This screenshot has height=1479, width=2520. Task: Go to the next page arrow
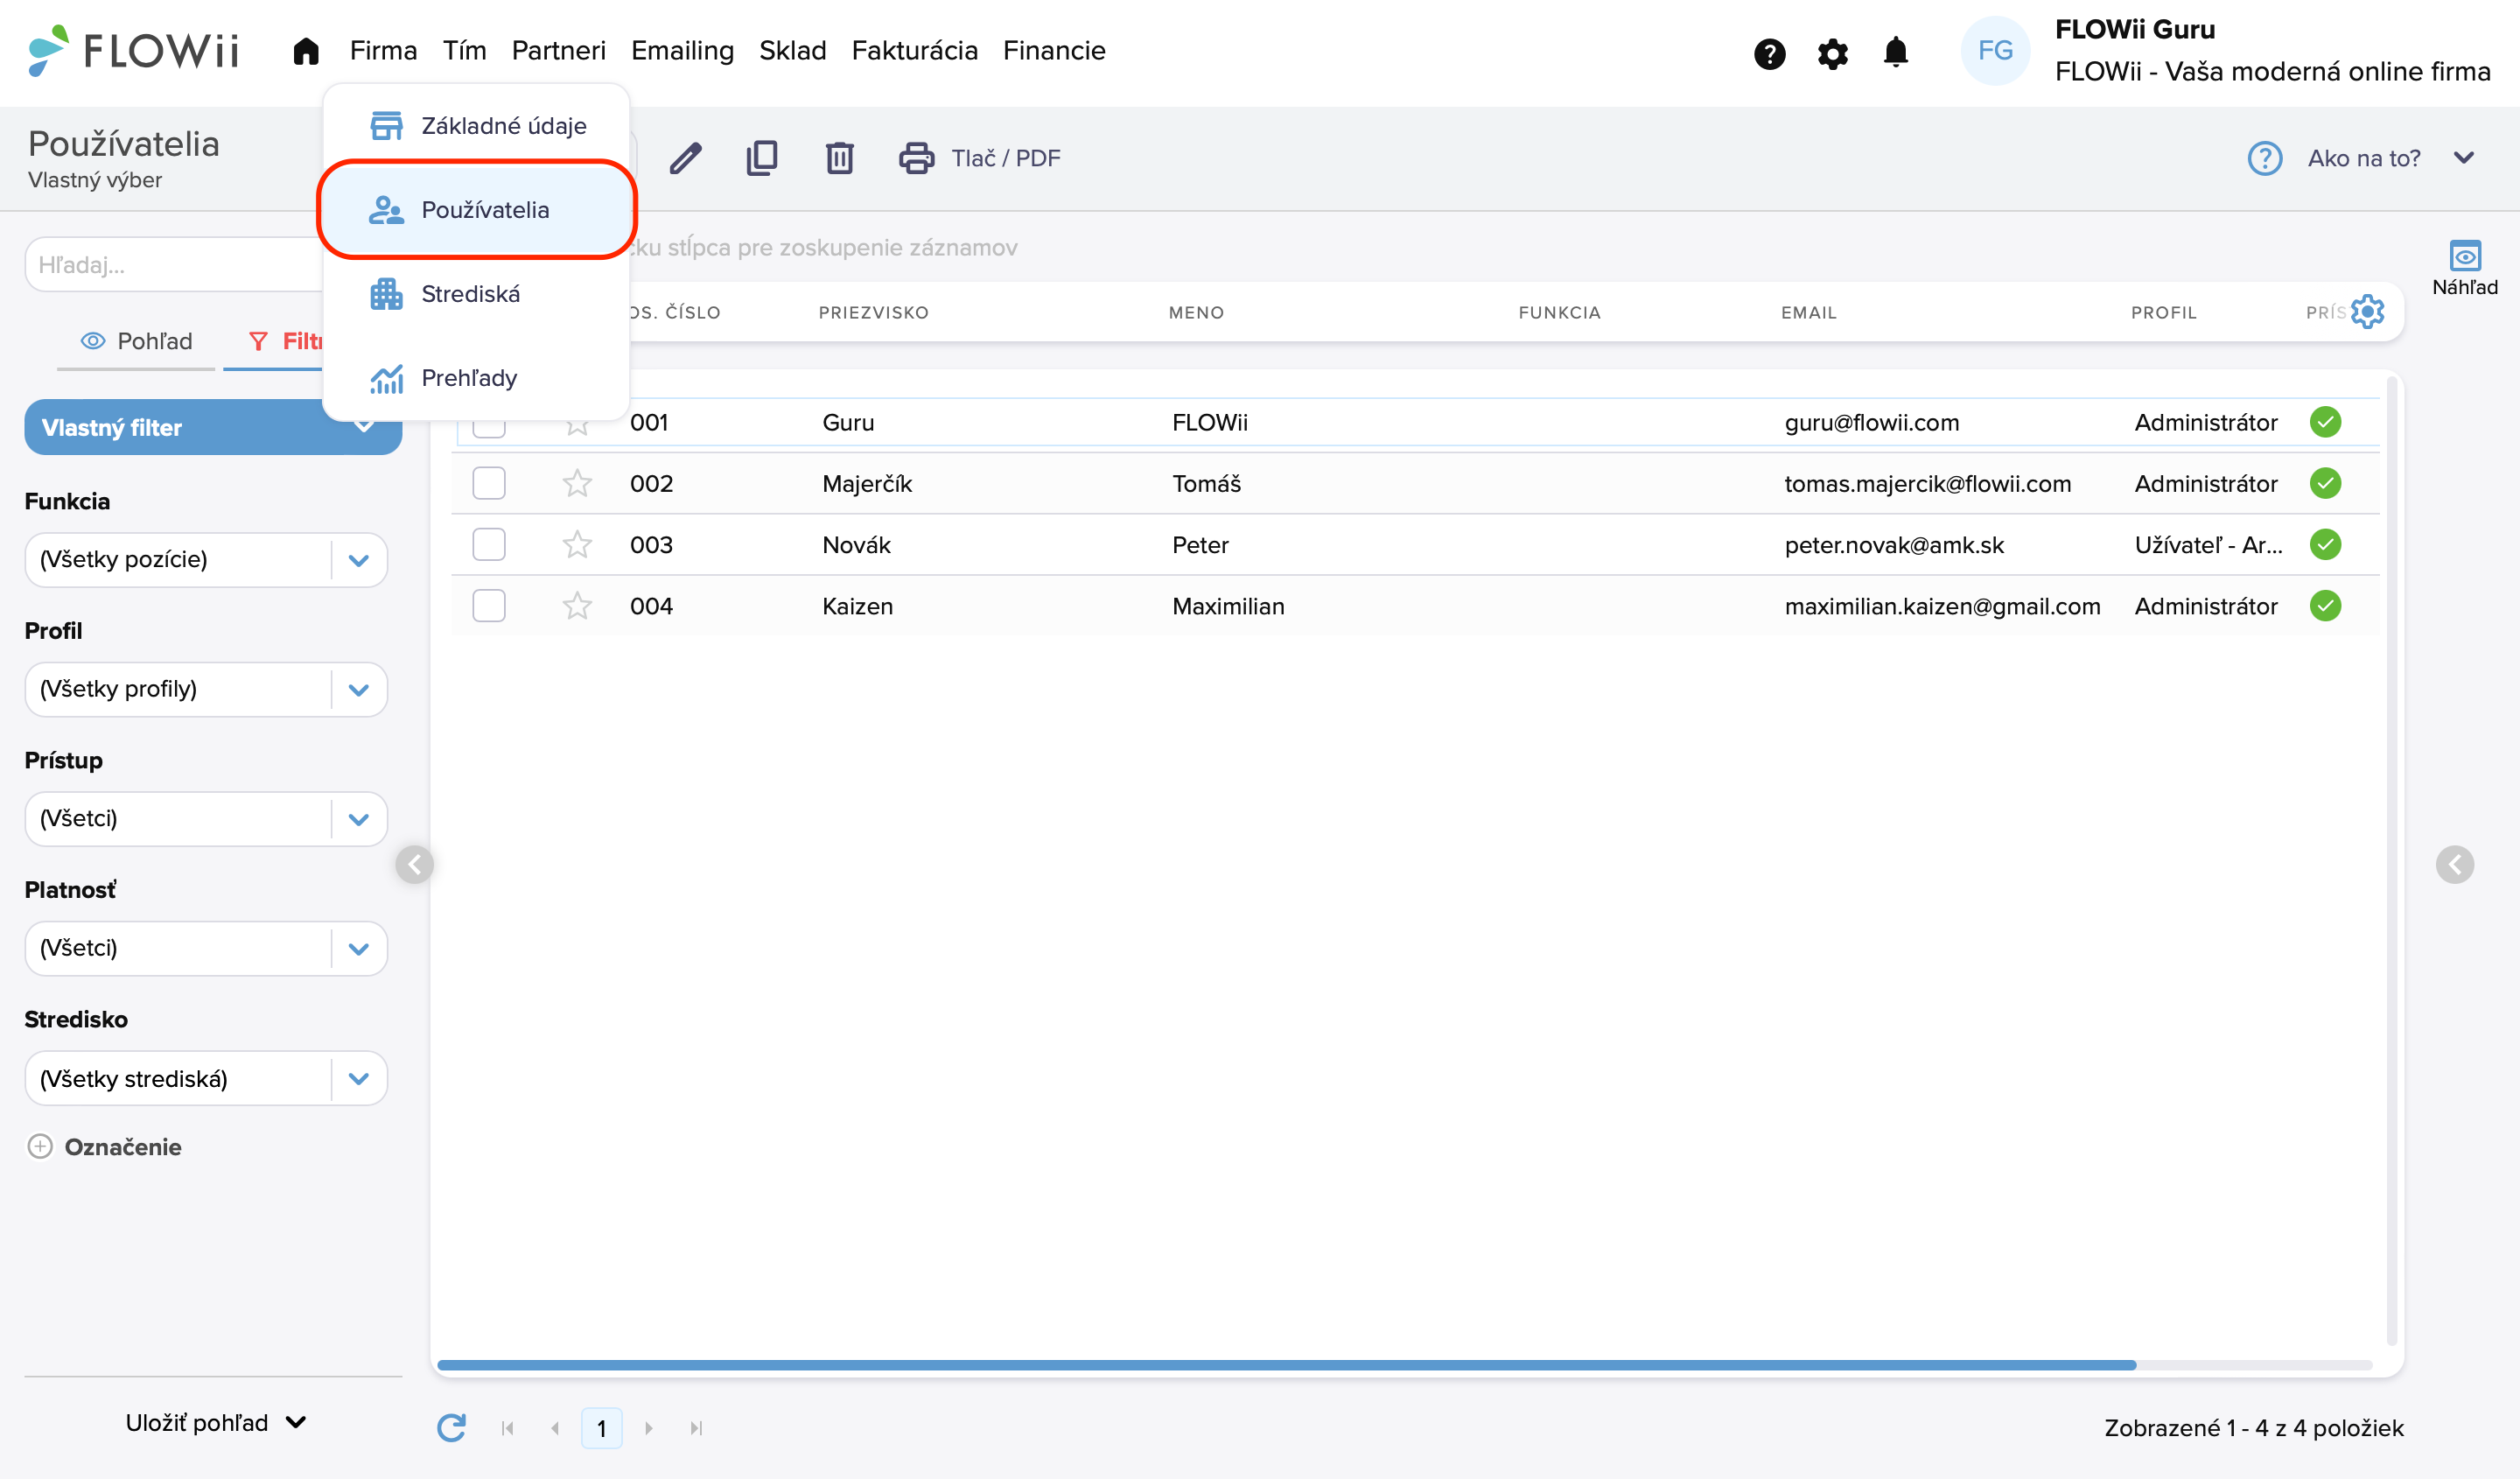click(649, 1428)
